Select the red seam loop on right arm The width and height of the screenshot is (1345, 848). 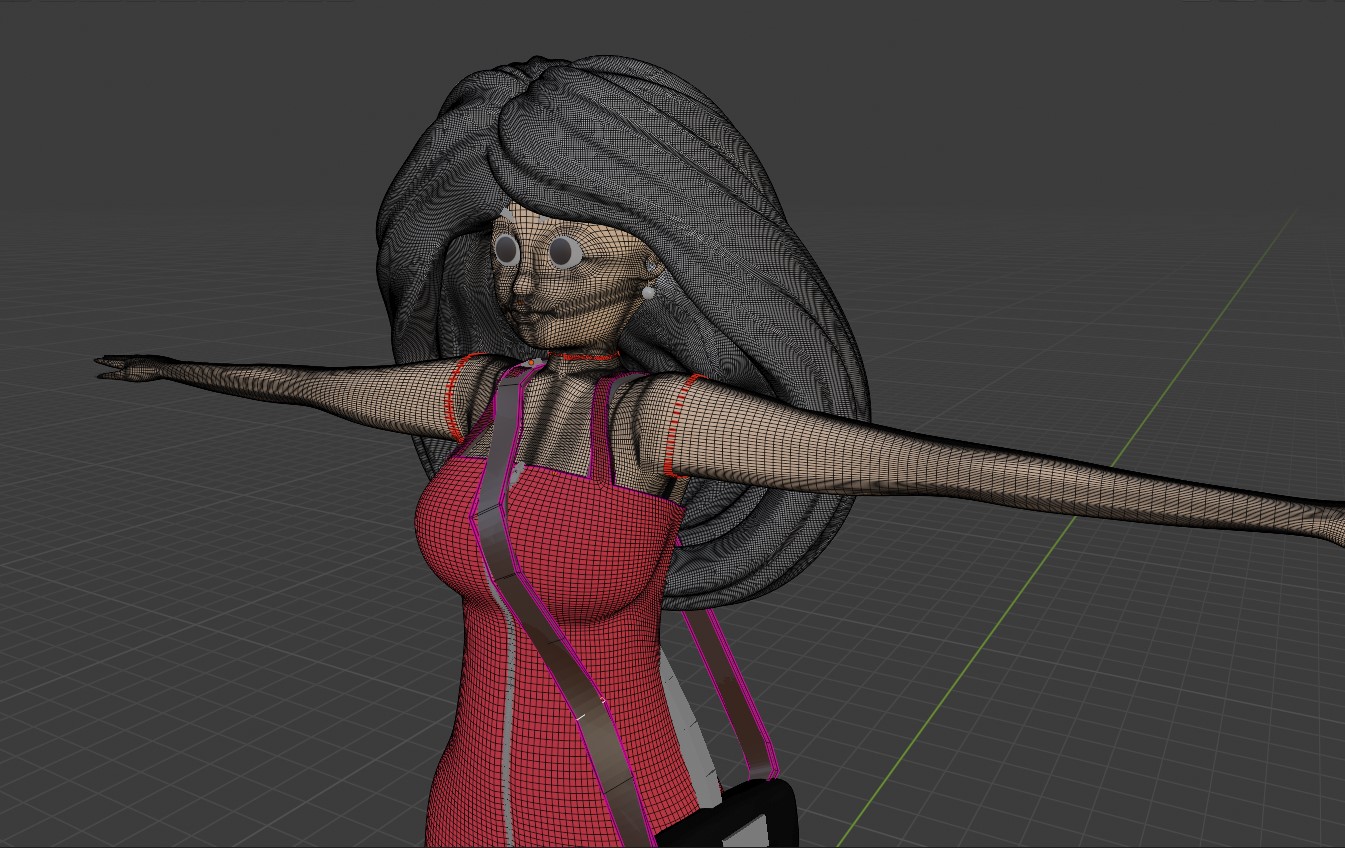click(676, 425)
